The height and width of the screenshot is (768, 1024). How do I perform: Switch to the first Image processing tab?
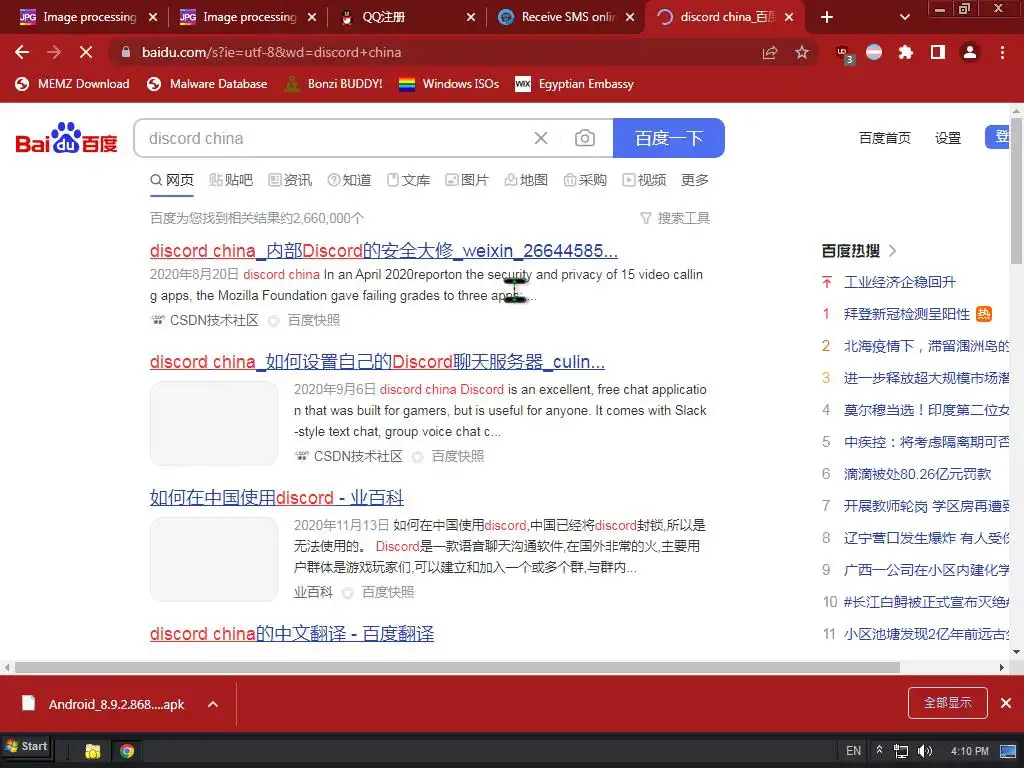coord(87,17)
